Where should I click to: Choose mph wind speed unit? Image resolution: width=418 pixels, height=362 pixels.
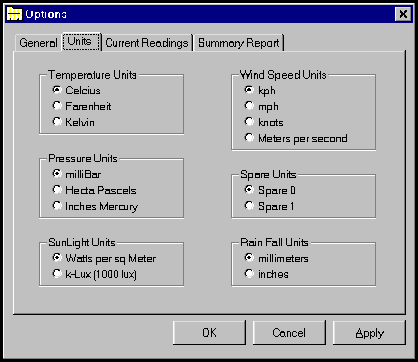pos(262,106)
